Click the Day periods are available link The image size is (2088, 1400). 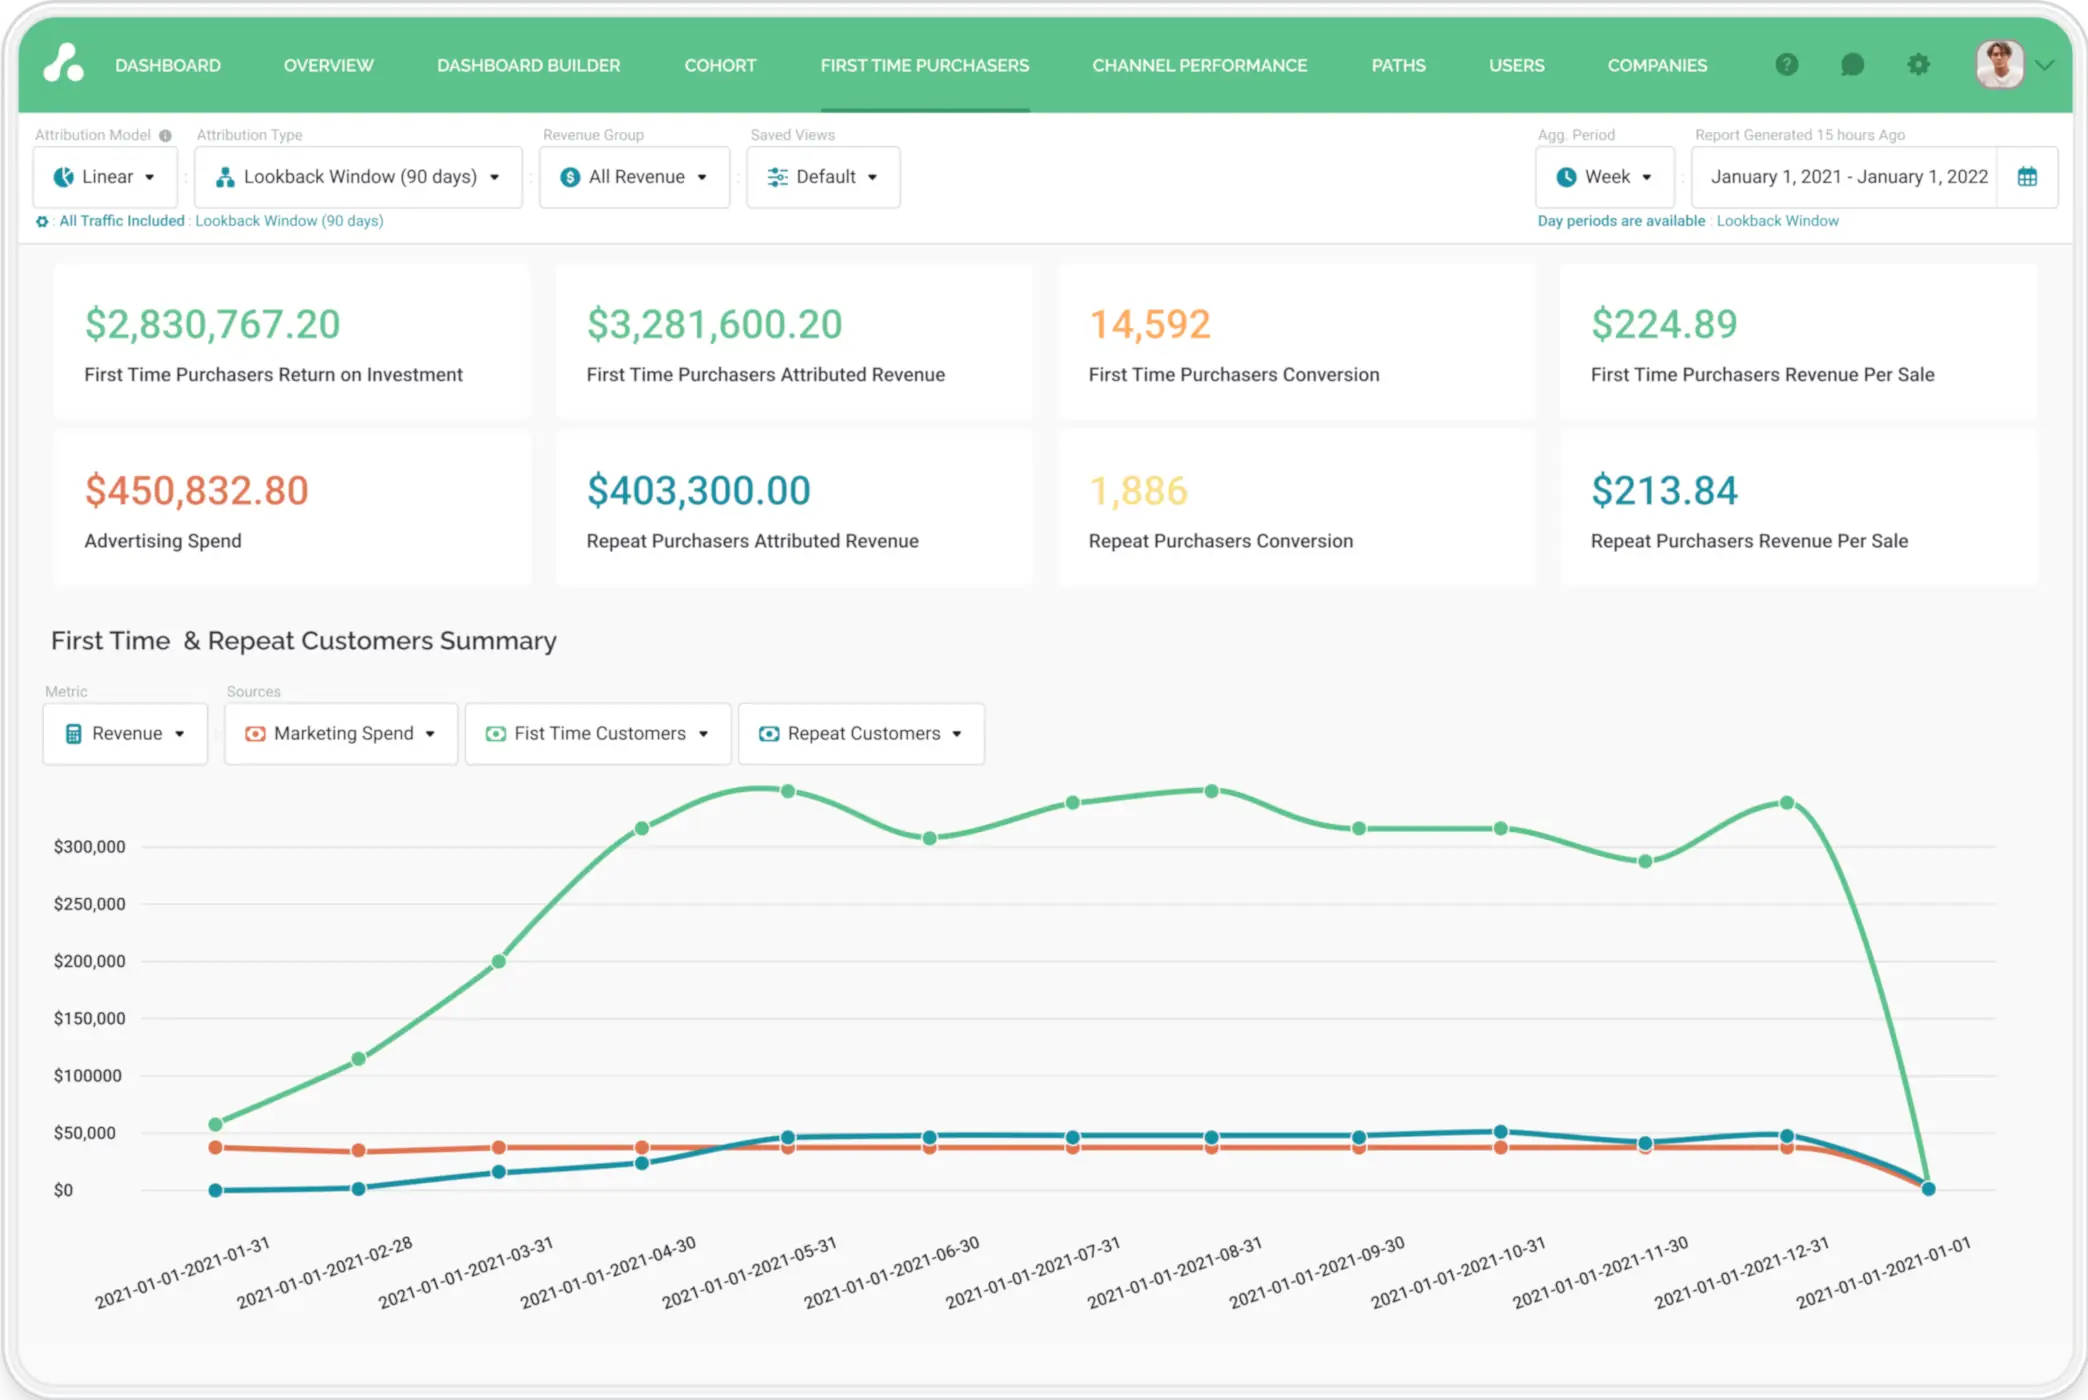[1621, 221]
